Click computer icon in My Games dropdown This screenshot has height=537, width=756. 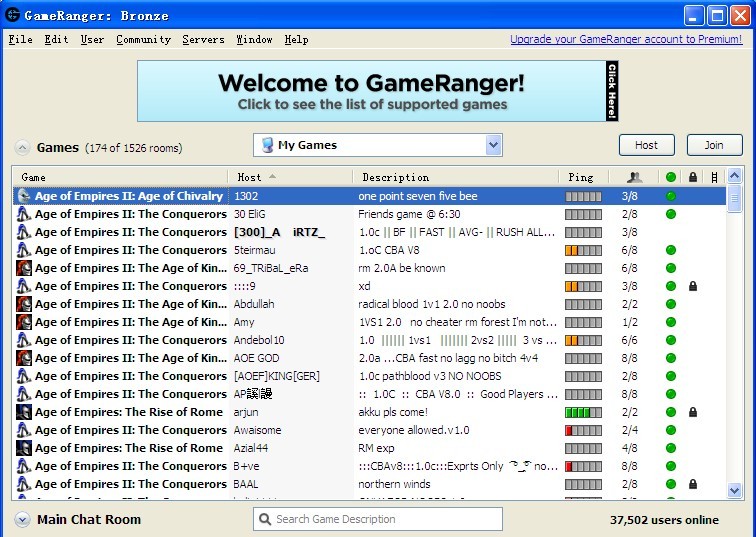(x=267, y=145)
